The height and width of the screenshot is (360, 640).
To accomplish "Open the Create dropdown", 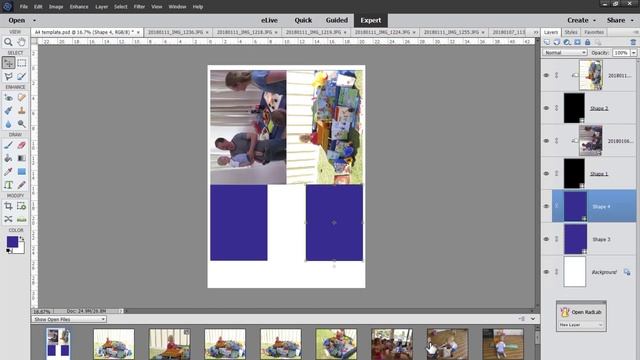I will pos(581,20).
